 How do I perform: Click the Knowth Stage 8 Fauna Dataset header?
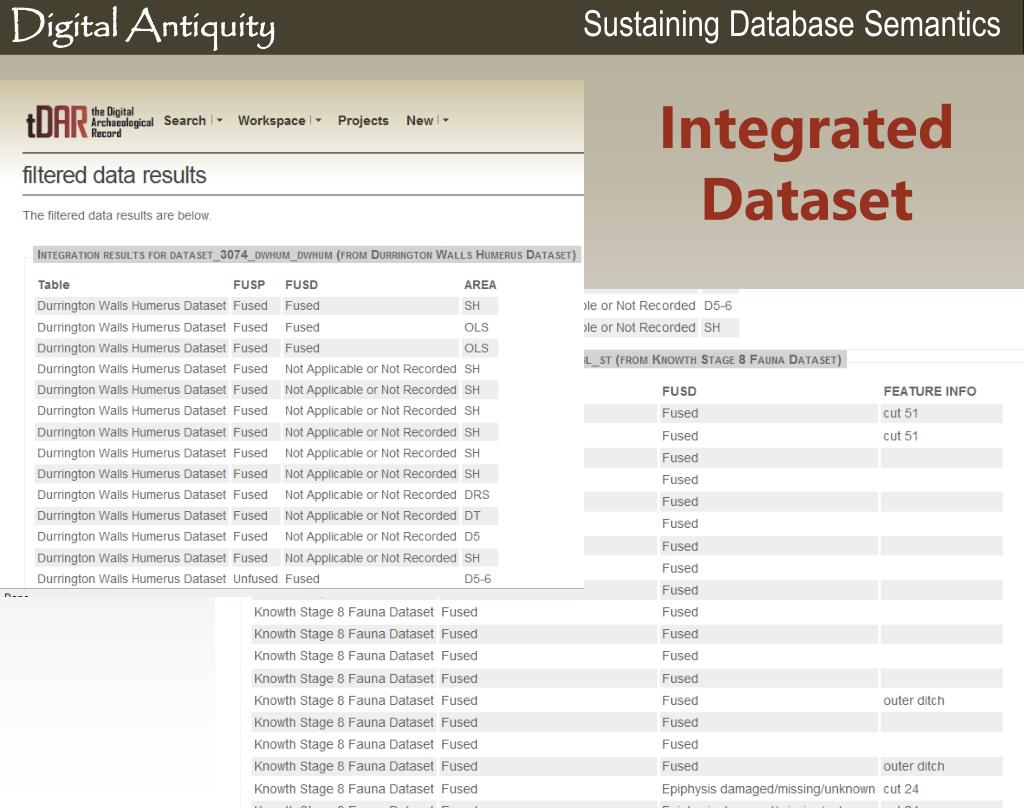pyautogui.click(x=715, y=360)
